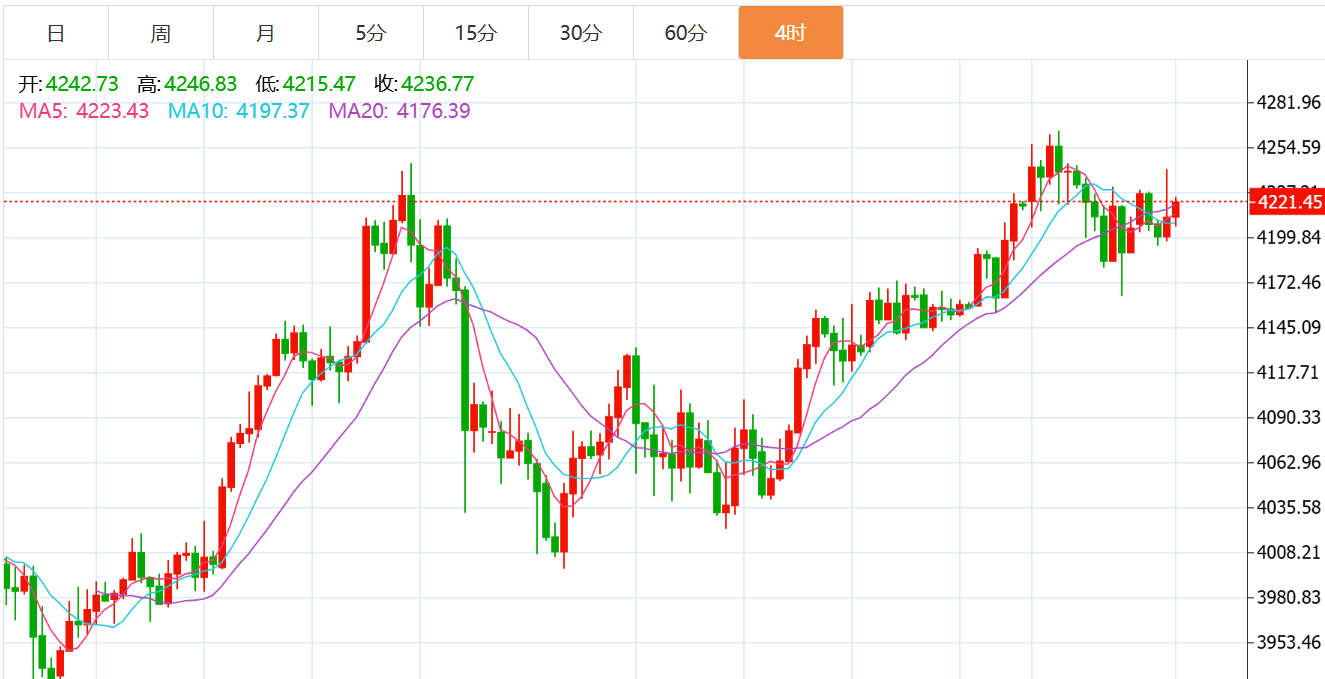Image resolution: width=1325 pixels, height=679 pixels.
Task: Switch to the 5分 interval tab
Action: pyautogui.click(x=370, y=33)
